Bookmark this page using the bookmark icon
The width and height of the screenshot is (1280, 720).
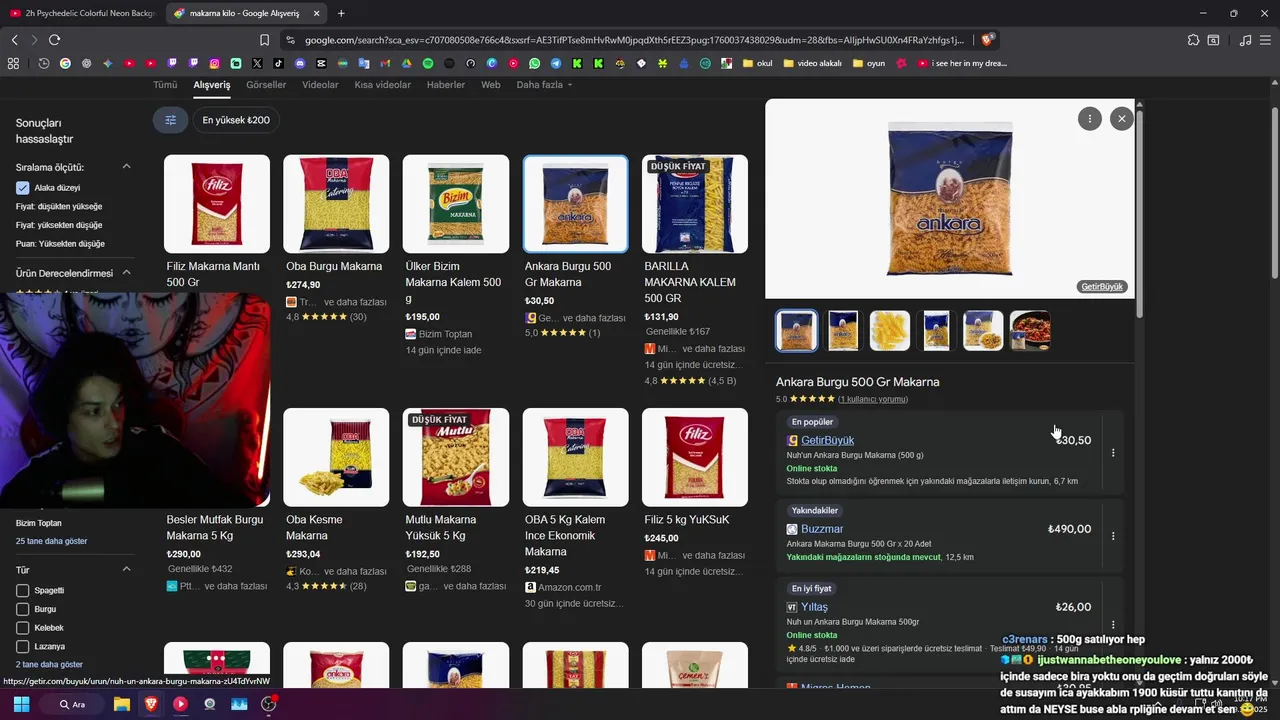[x=264, y=40]
